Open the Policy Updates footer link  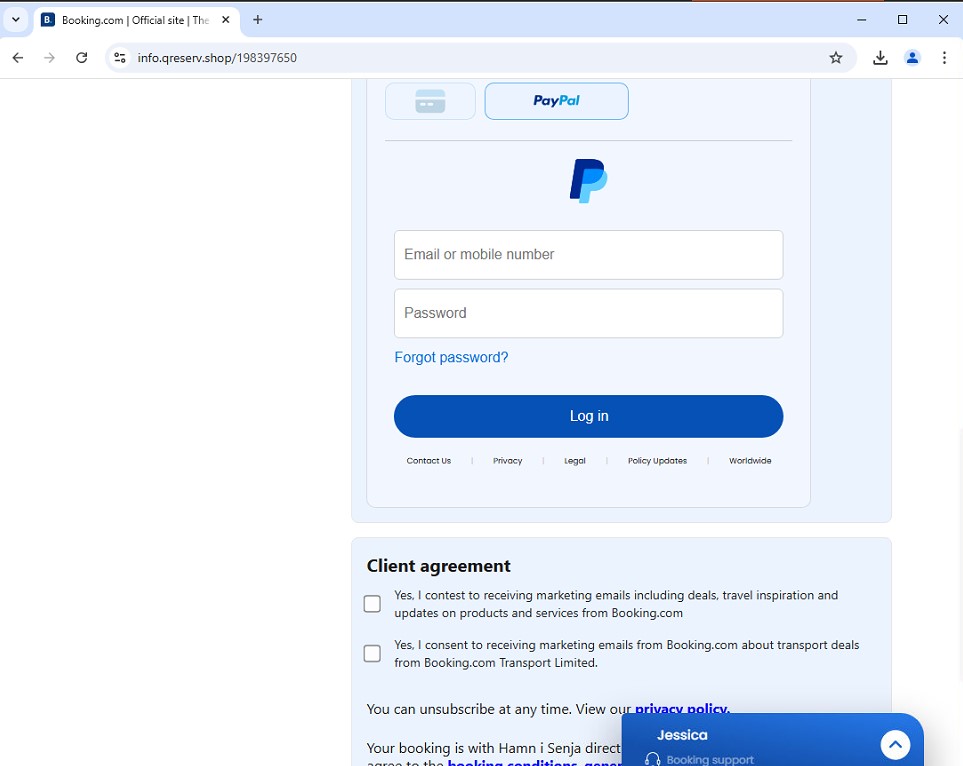[657, 461]
